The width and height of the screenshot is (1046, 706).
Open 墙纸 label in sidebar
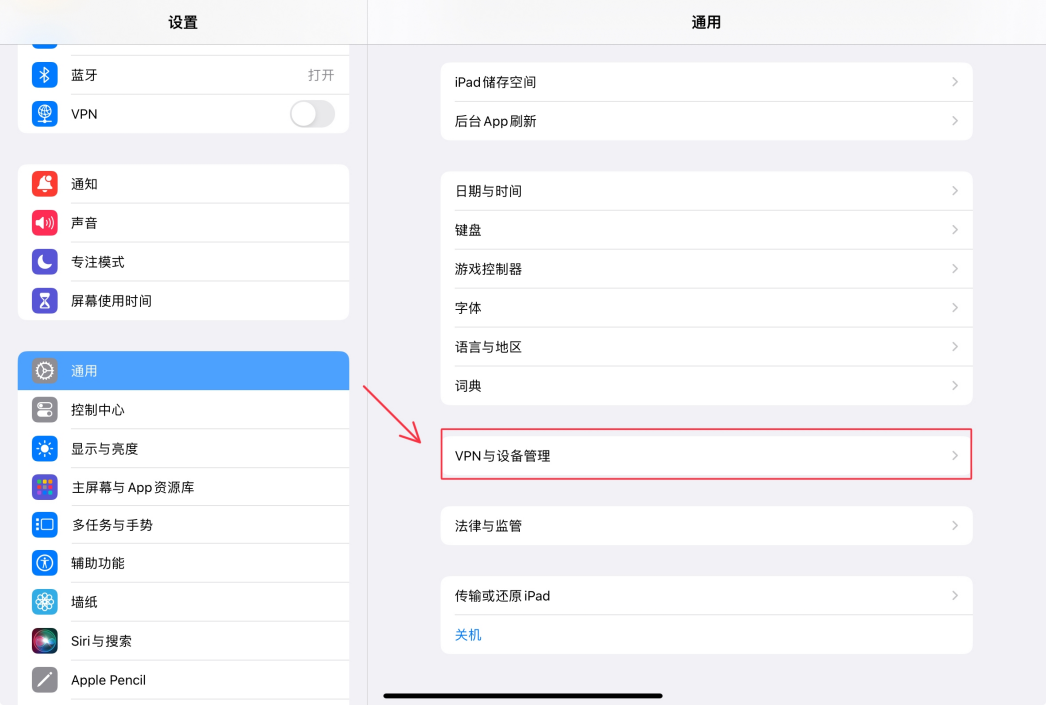85,602
